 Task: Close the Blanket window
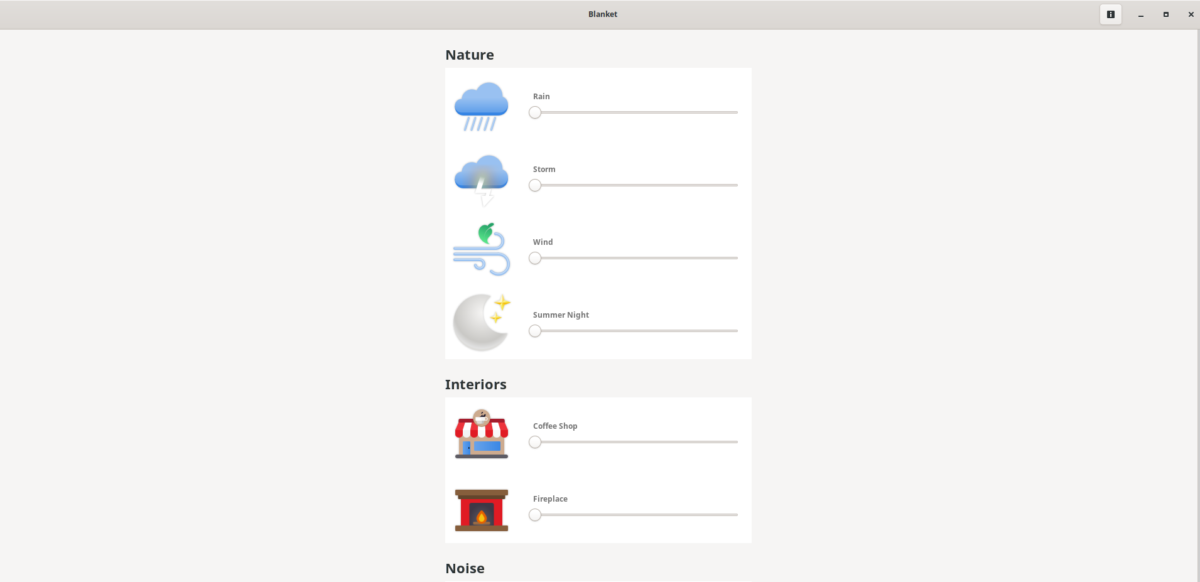tap(1191, 14)
